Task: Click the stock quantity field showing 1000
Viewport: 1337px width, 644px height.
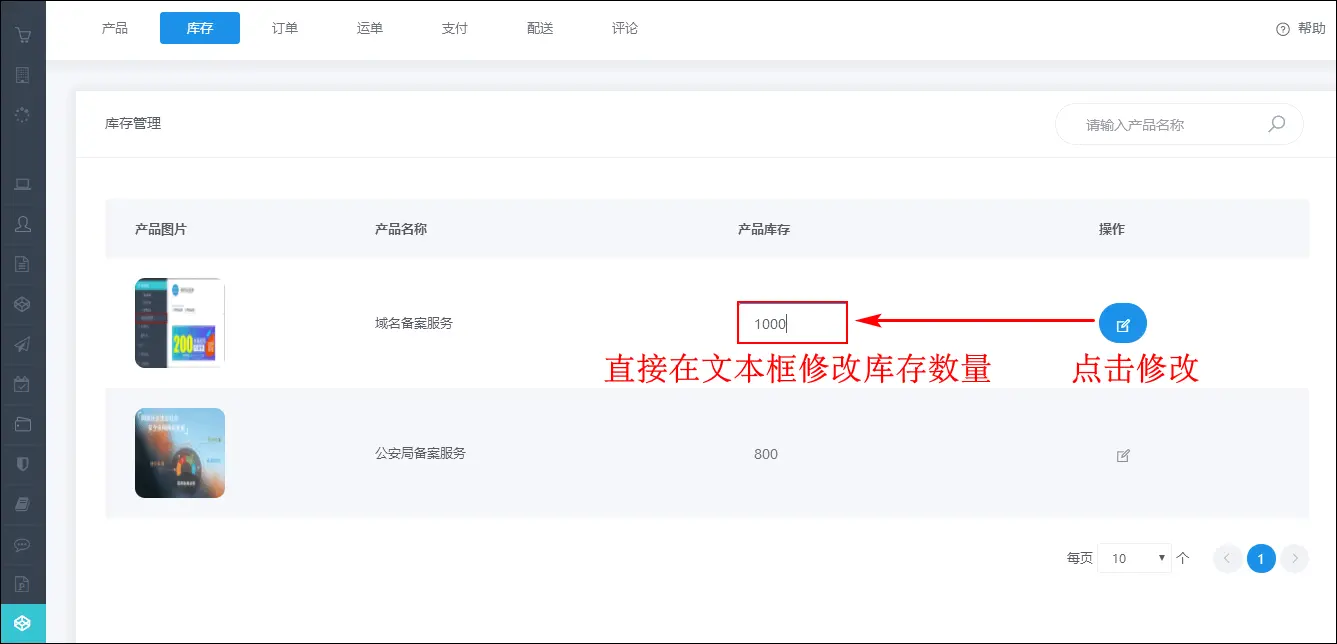Action: (792, 323)
